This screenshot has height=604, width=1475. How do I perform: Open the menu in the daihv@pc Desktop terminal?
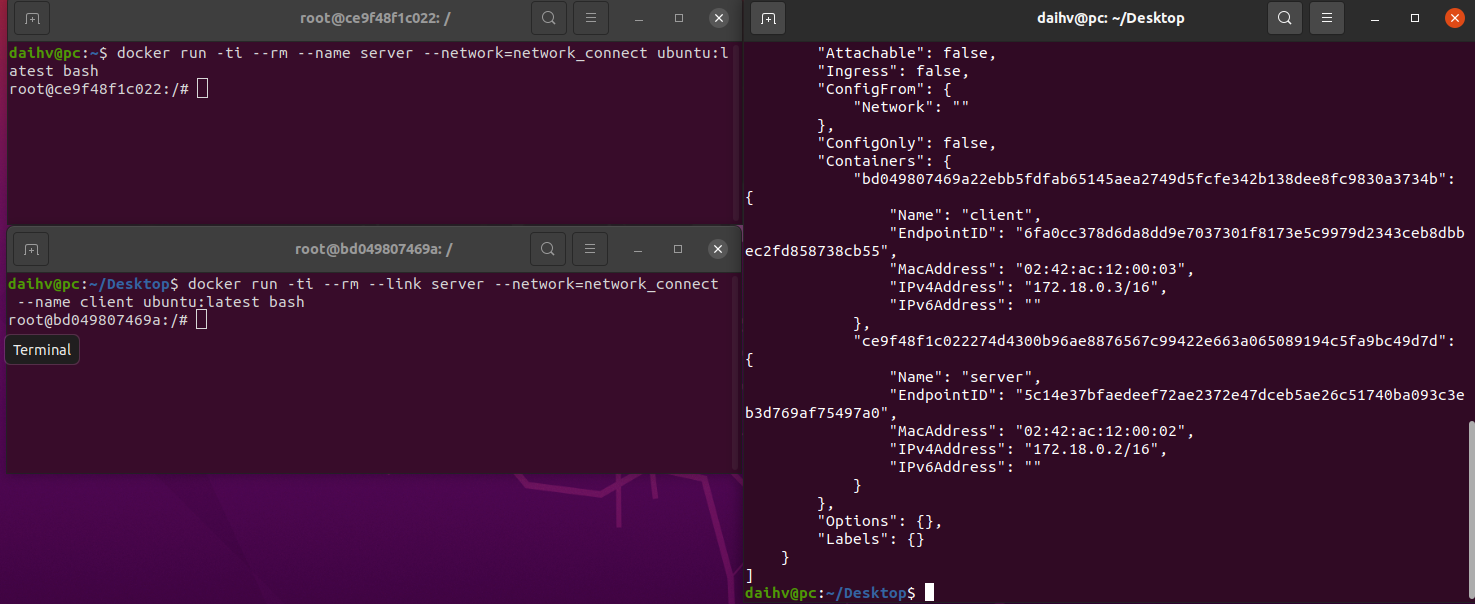coord(1326,17)
